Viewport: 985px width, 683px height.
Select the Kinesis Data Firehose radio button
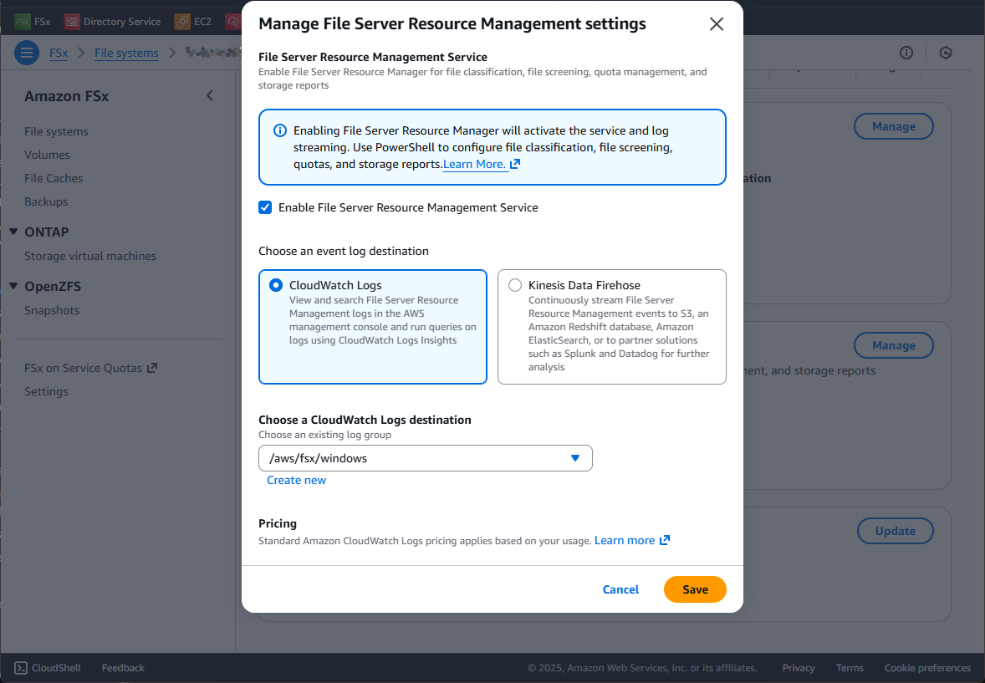[x=514, y=284]
